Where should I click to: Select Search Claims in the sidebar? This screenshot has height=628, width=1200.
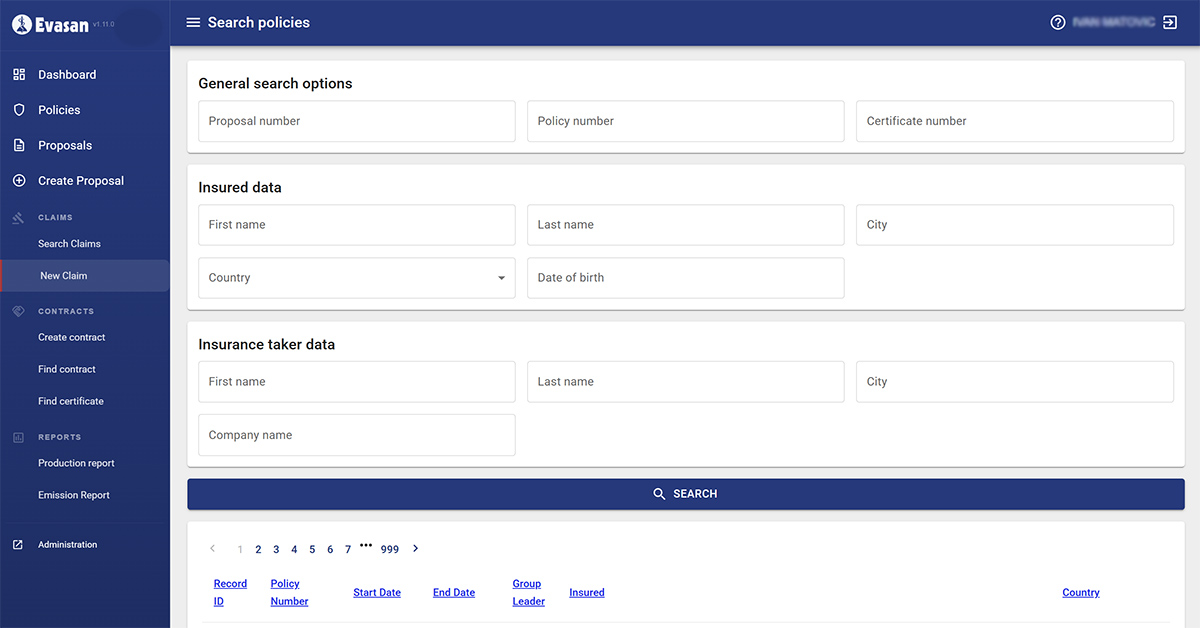coord(70,243)
